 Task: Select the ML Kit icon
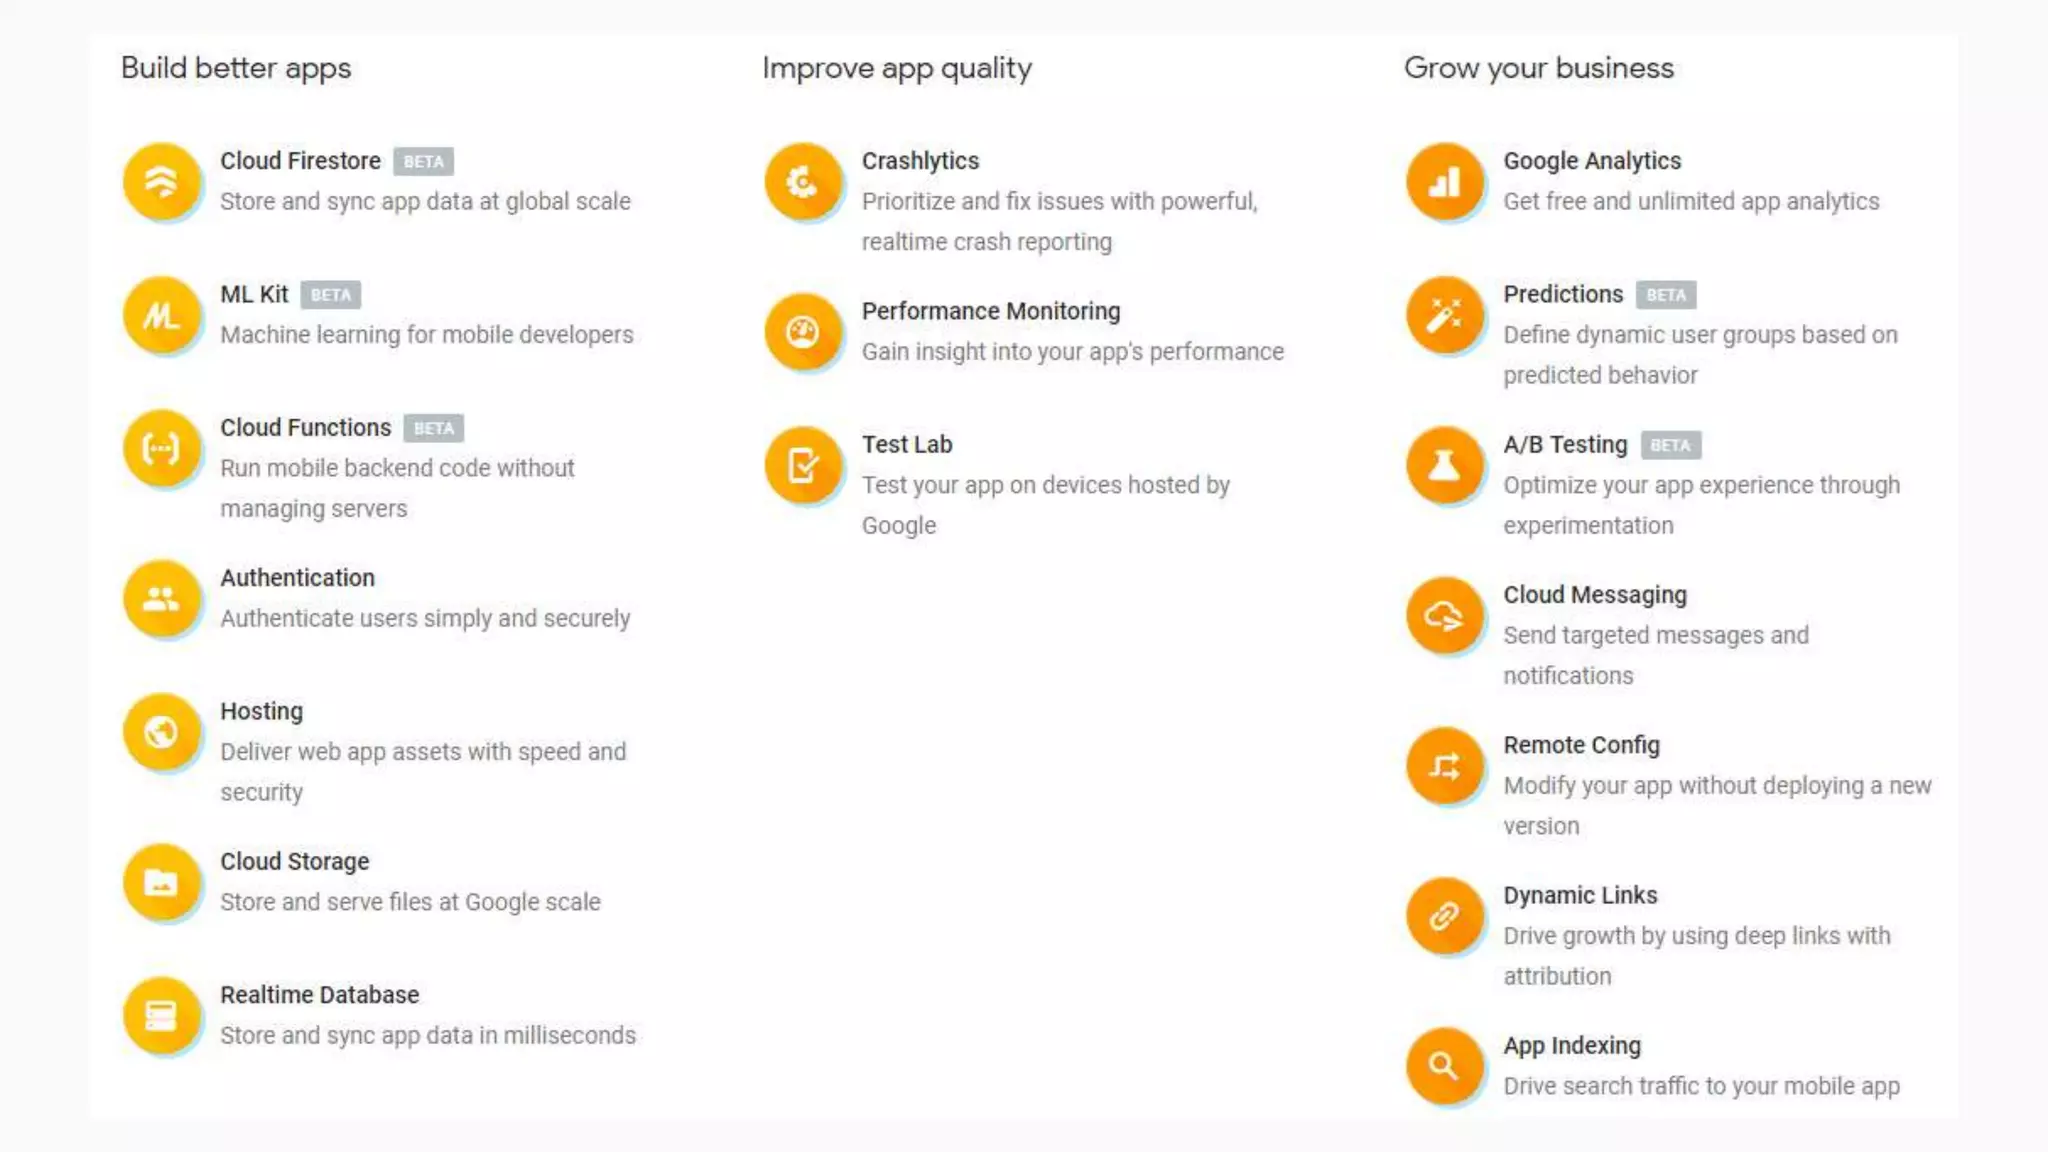click(x=161, y=315)
